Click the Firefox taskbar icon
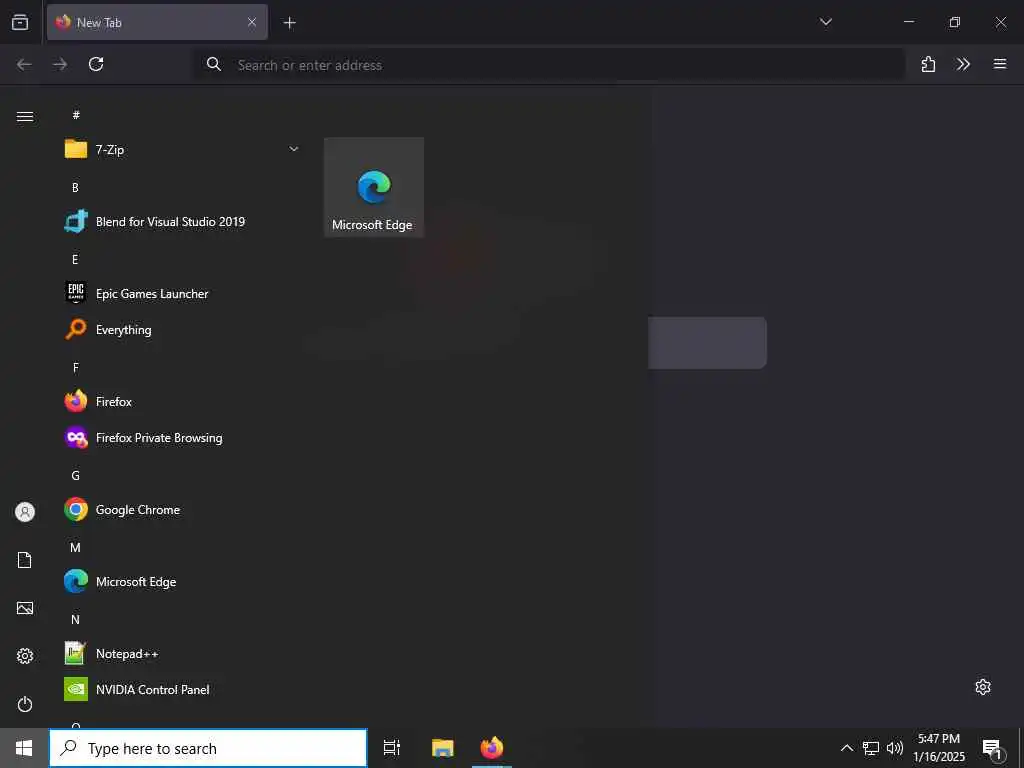 (x=492, y=748)
